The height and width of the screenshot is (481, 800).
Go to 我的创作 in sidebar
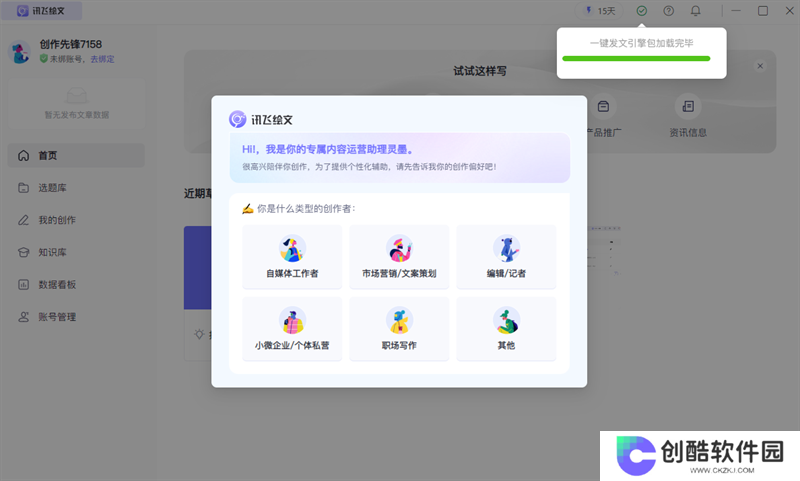(76, 220)
